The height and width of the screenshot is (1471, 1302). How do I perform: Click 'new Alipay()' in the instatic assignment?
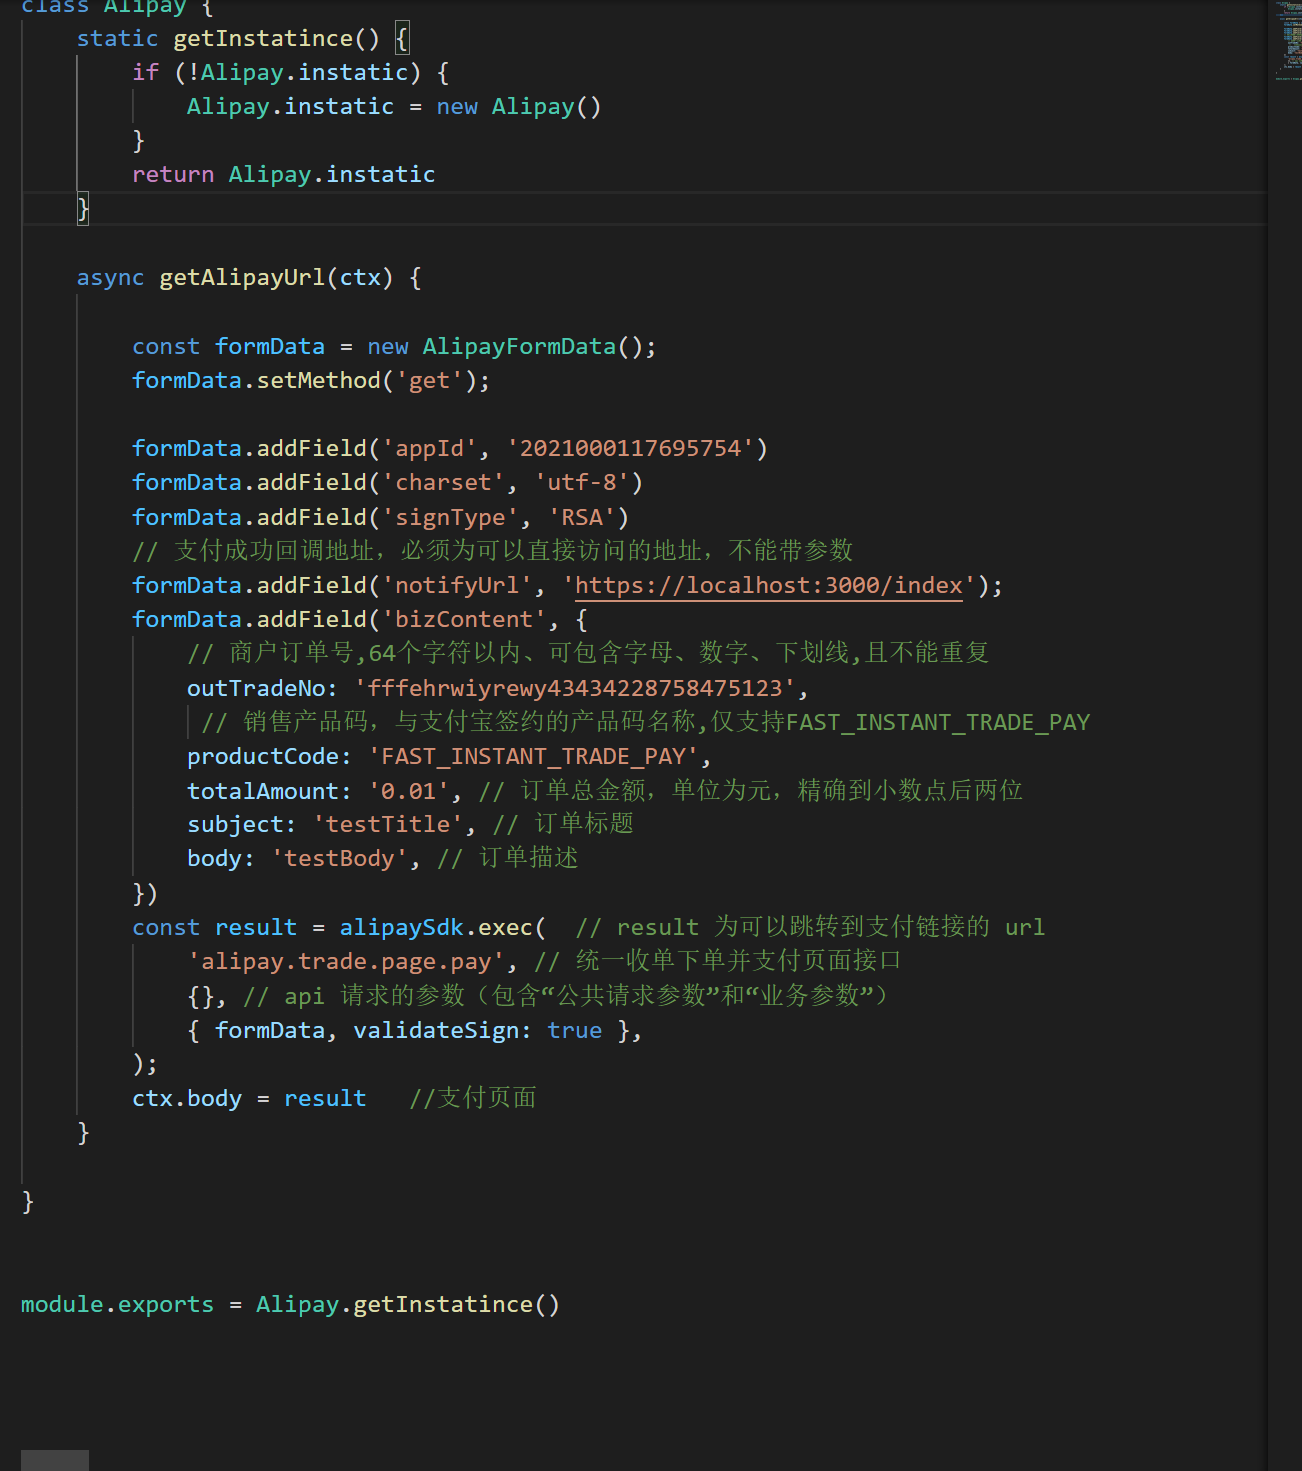tap(519, 106)
